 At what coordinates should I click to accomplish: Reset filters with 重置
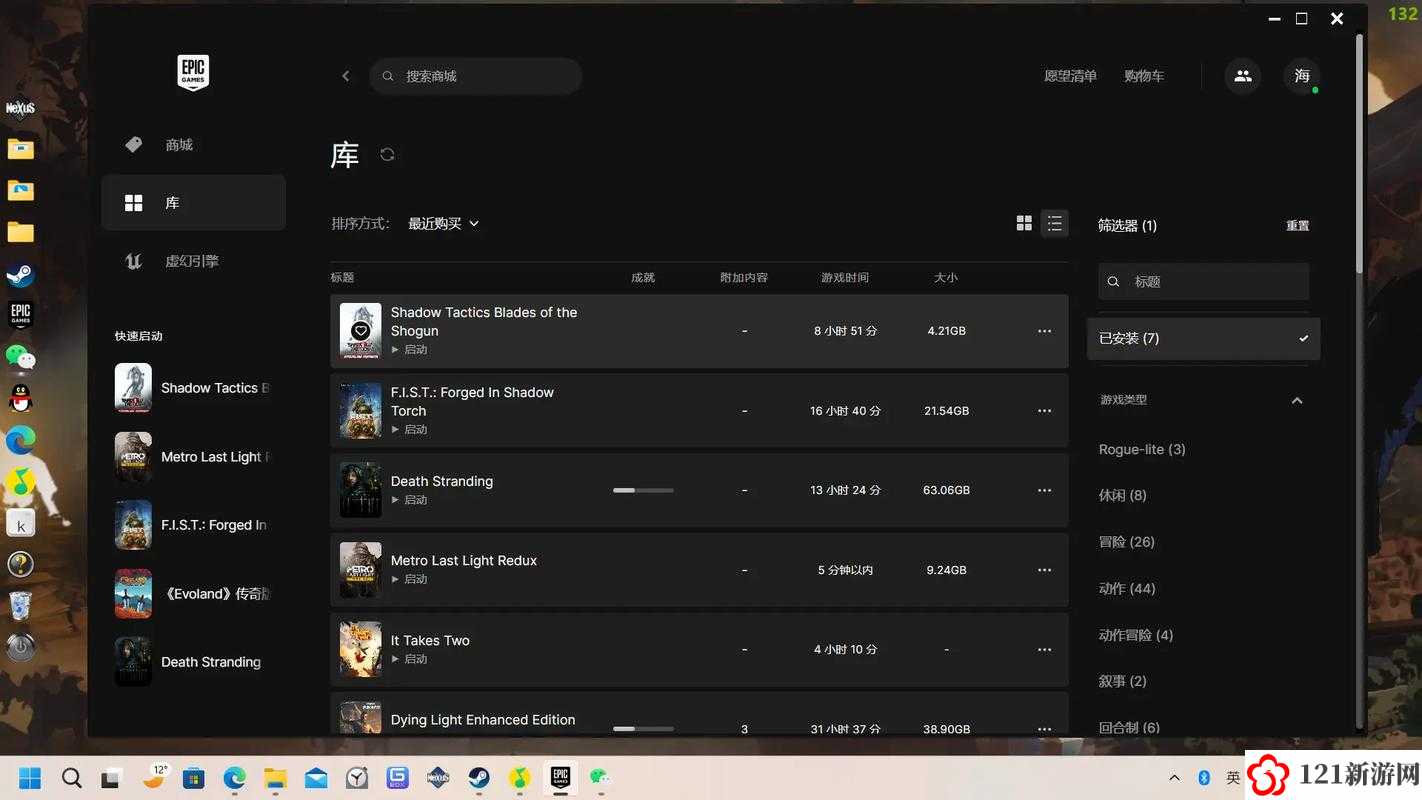(x=1297, y=226)
